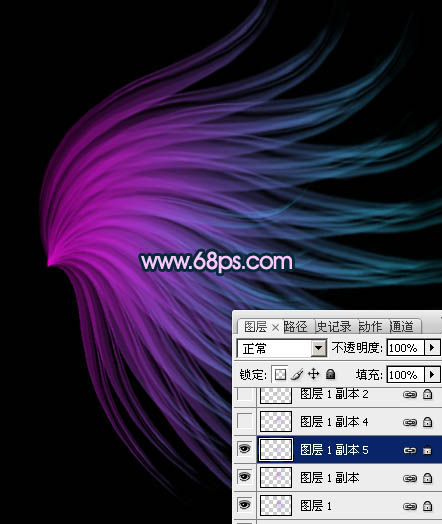Image resolution: width=442 pixels, height=524 pixels.
Task: Click link icon on 图层 1 副本 4
Action: click(x=410, y=422)
